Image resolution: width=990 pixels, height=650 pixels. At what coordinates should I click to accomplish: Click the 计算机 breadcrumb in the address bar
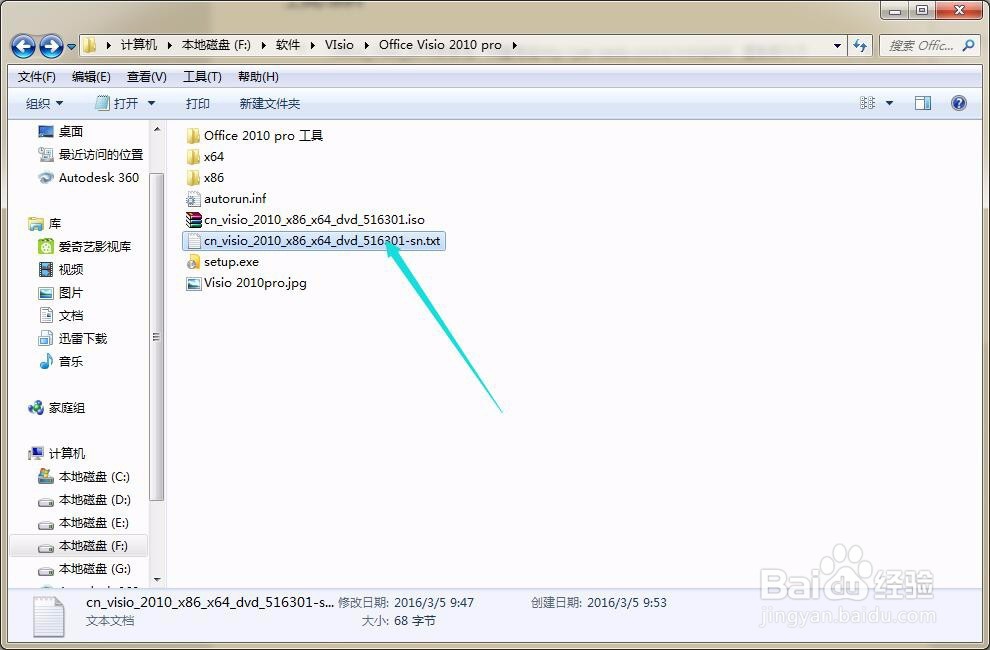click(x=138, y=45)
